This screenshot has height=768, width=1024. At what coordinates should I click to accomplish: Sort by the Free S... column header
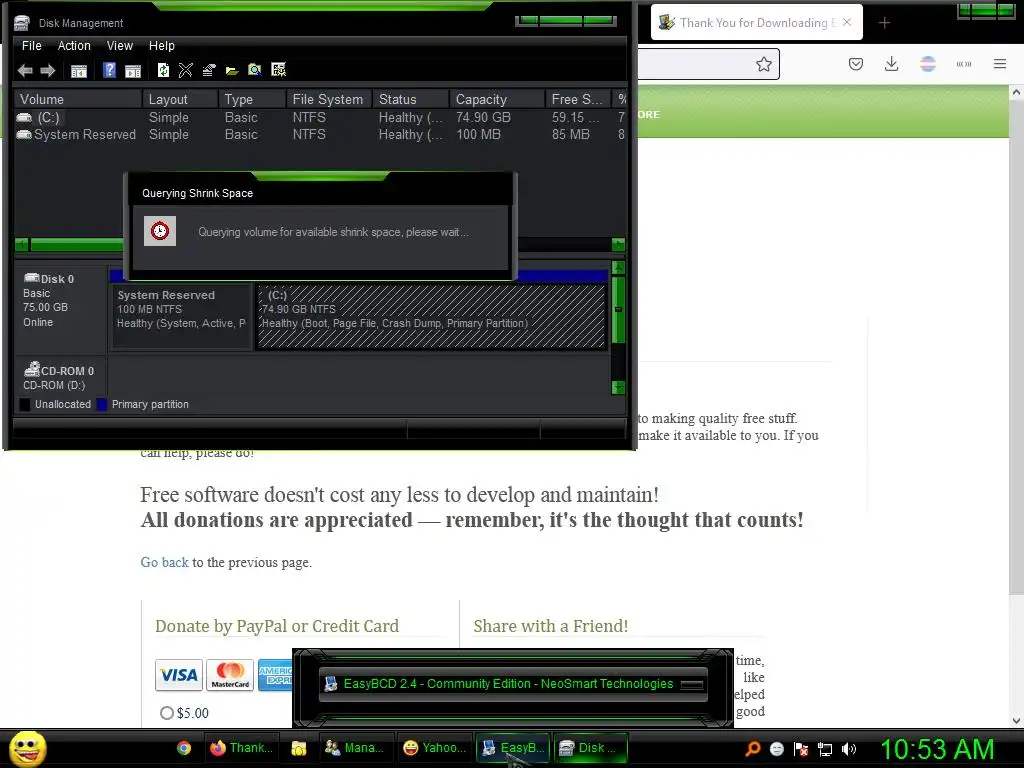click(x=579, y=99)
